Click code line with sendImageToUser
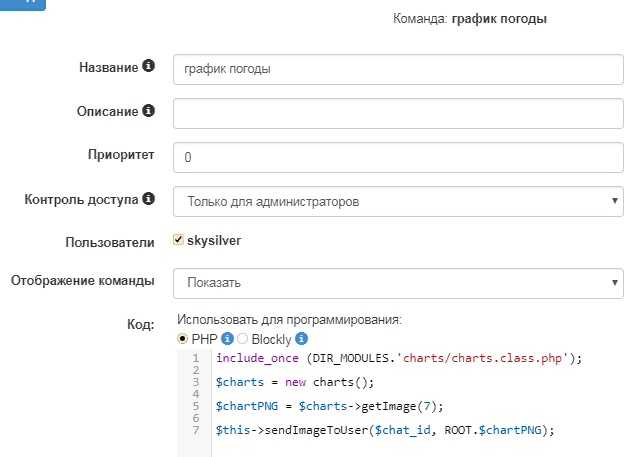635x457 pixels. 385,430
